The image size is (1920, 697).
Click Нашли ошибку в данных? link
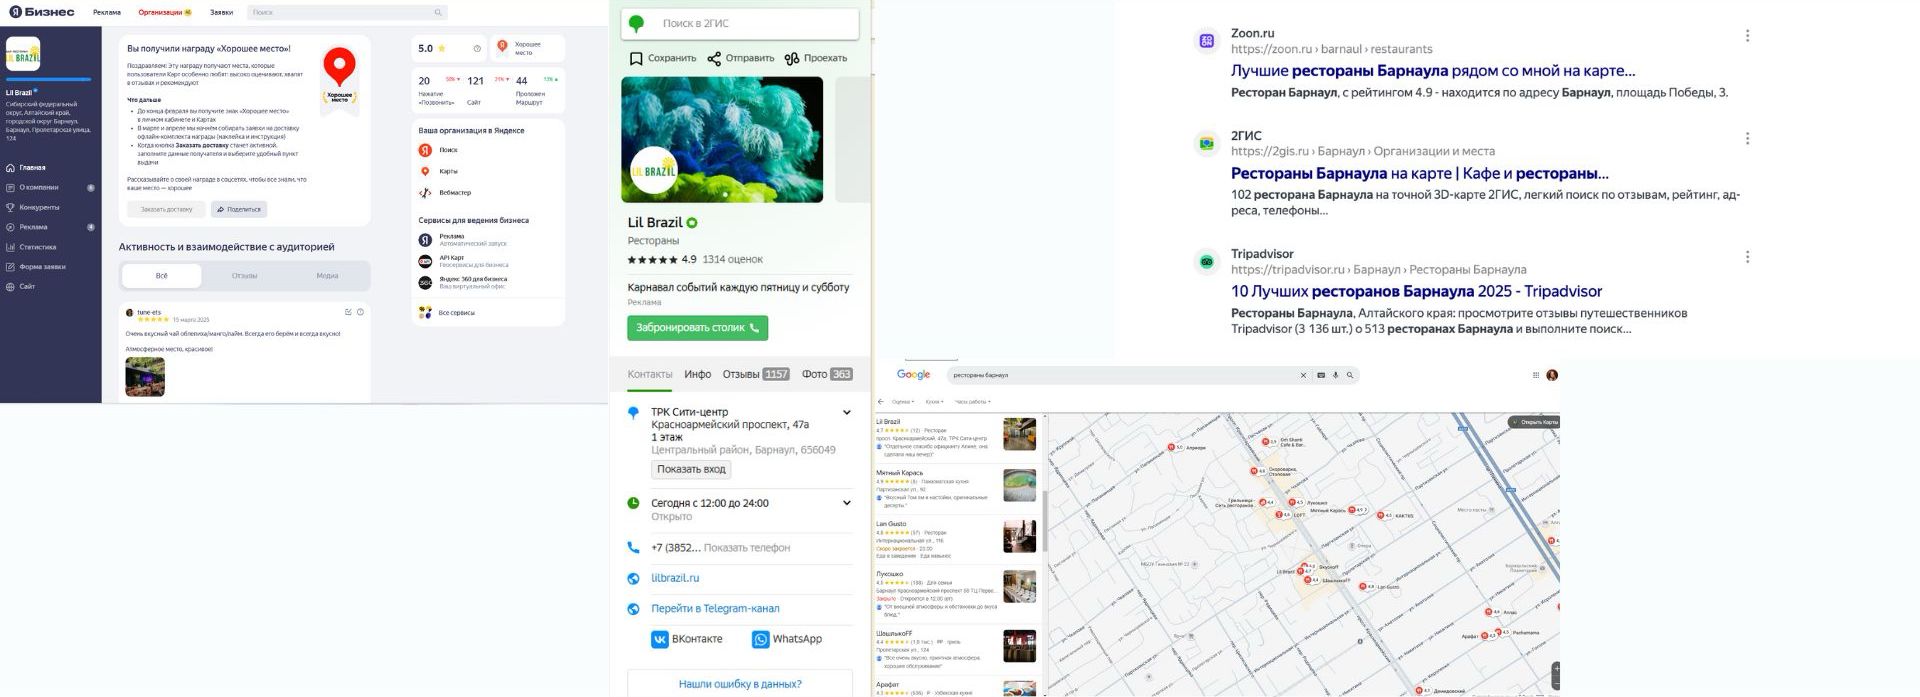pyautogui.click(x=740, y=684)
